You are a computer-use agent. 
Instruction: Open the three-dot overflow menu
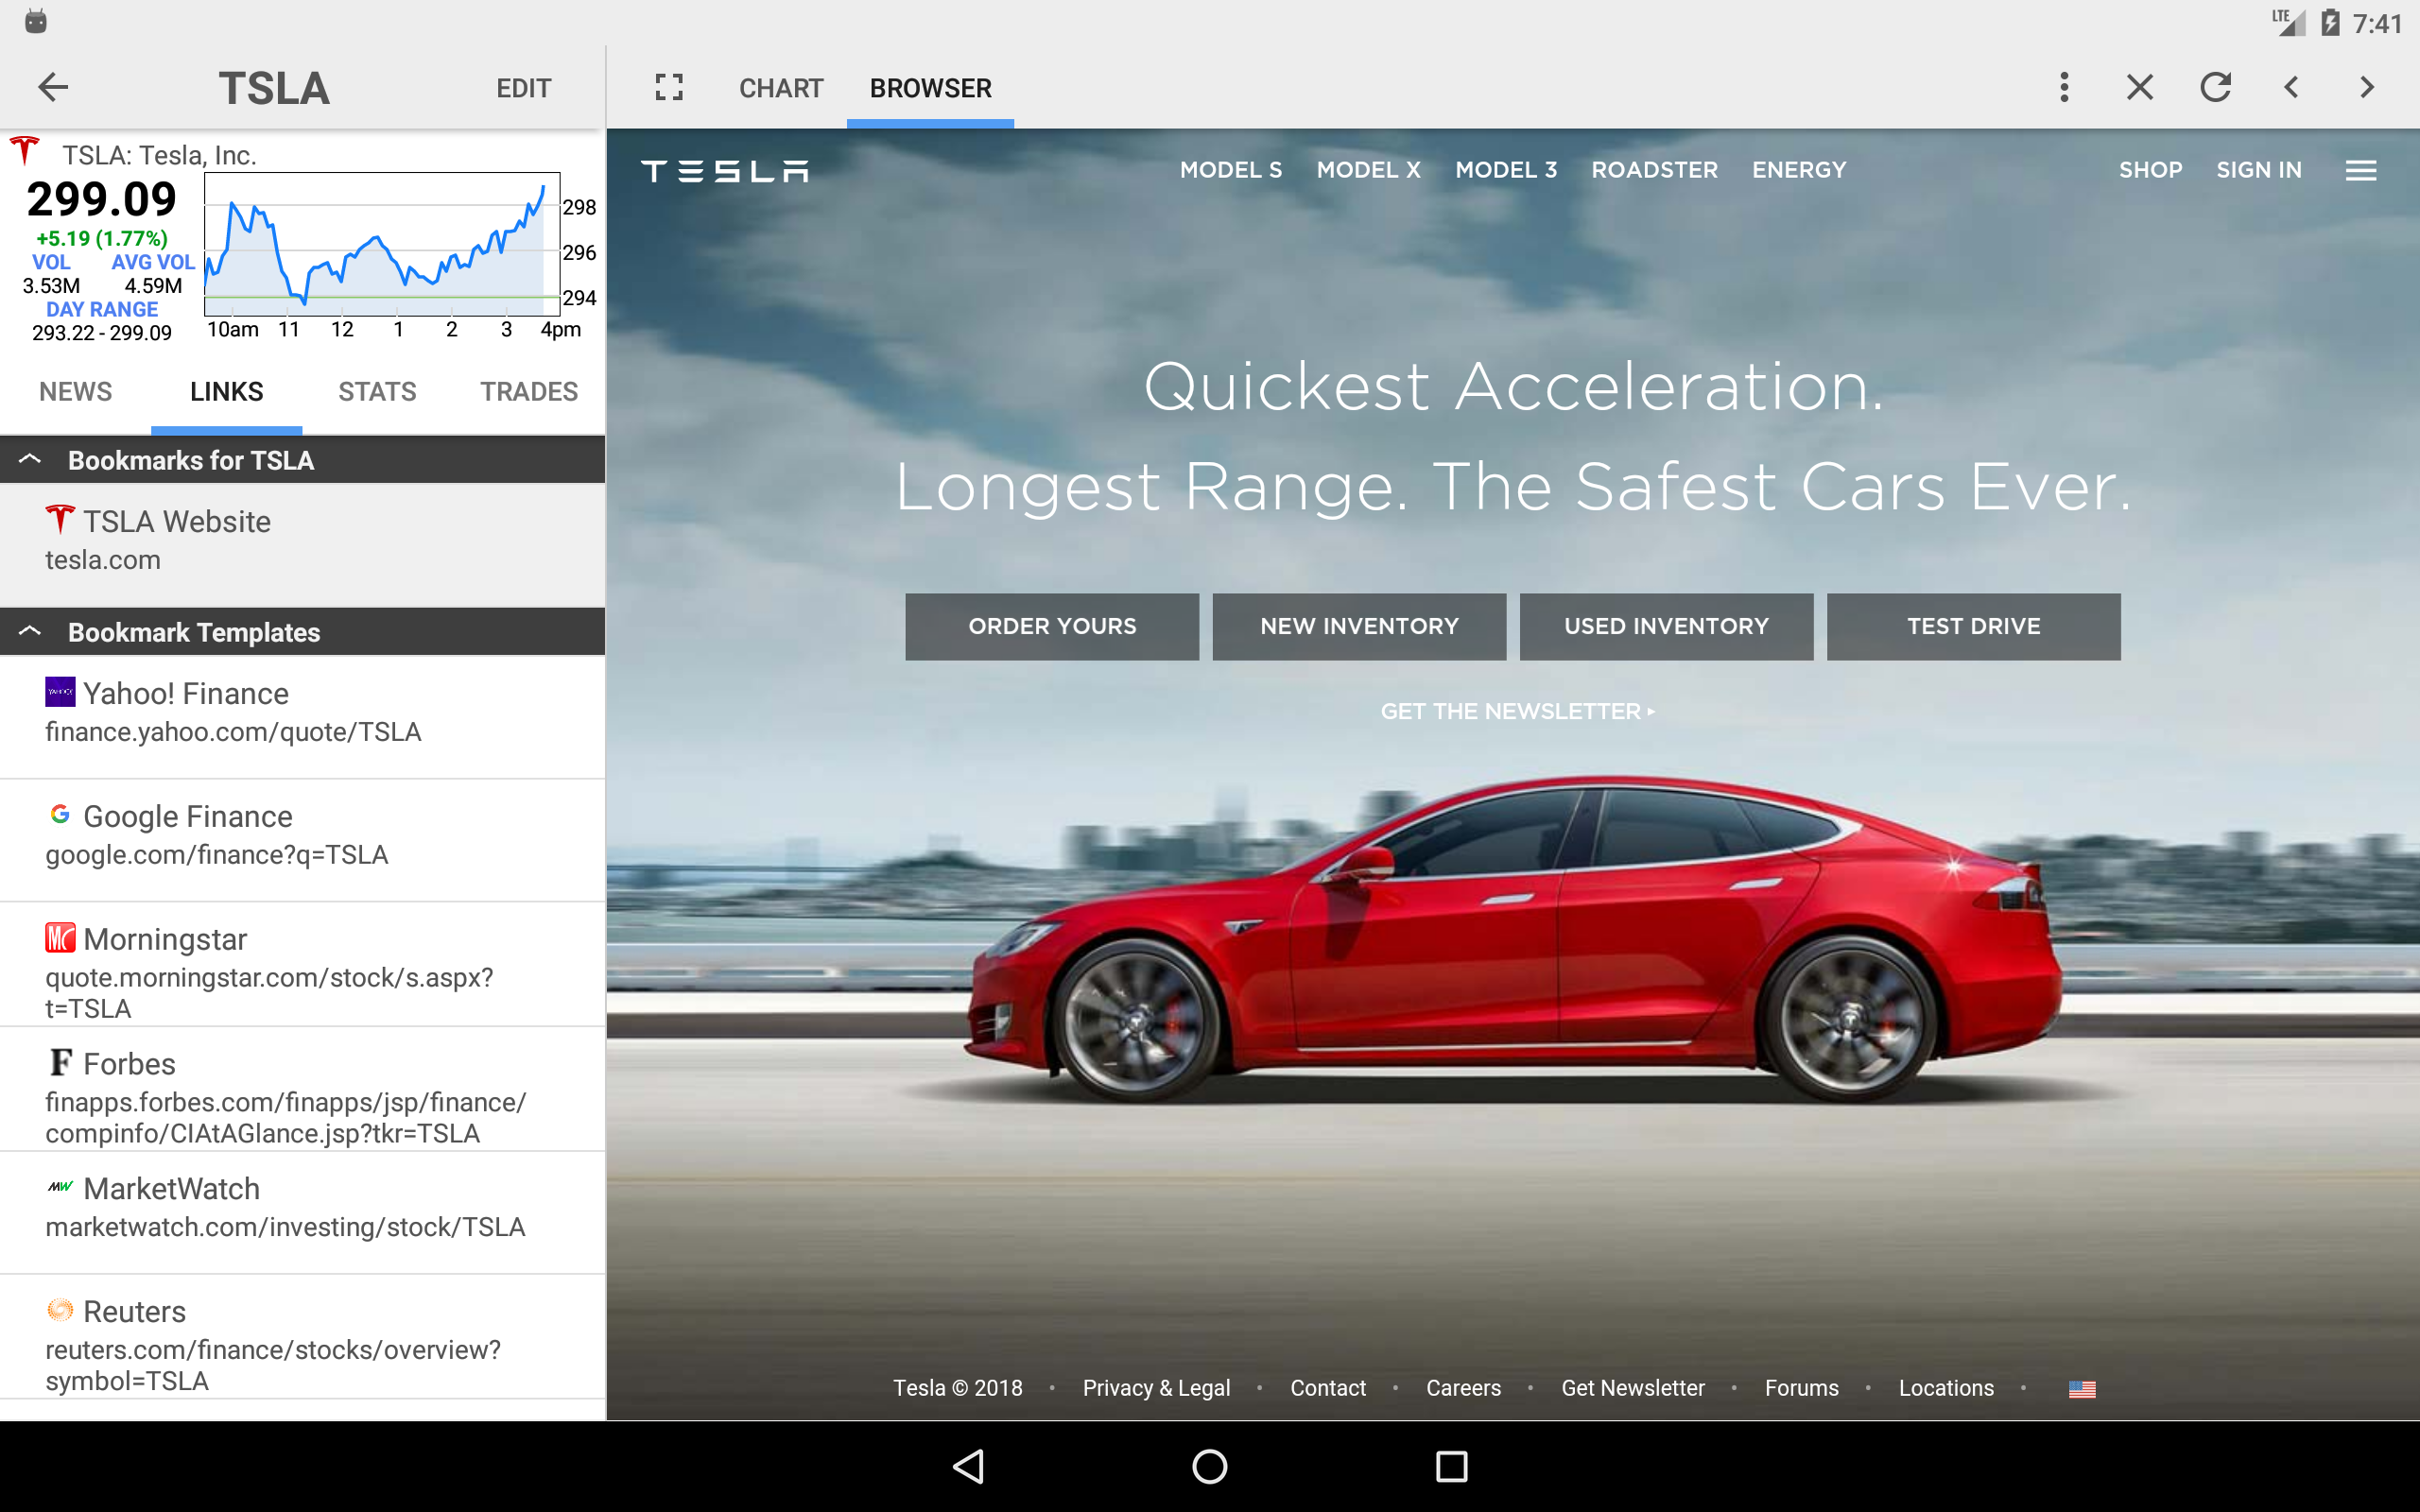tap(2064, 88)
